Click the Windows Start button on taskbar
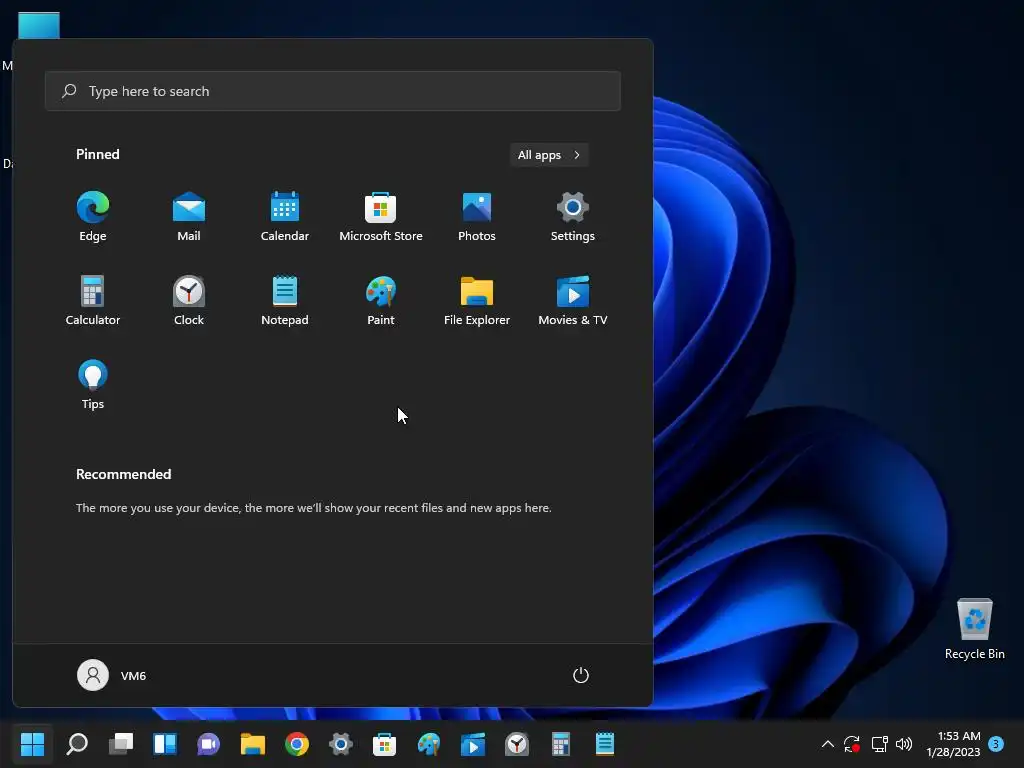Image resolution: width=1024 pixels, height=768 pixels. click(32, 744)
